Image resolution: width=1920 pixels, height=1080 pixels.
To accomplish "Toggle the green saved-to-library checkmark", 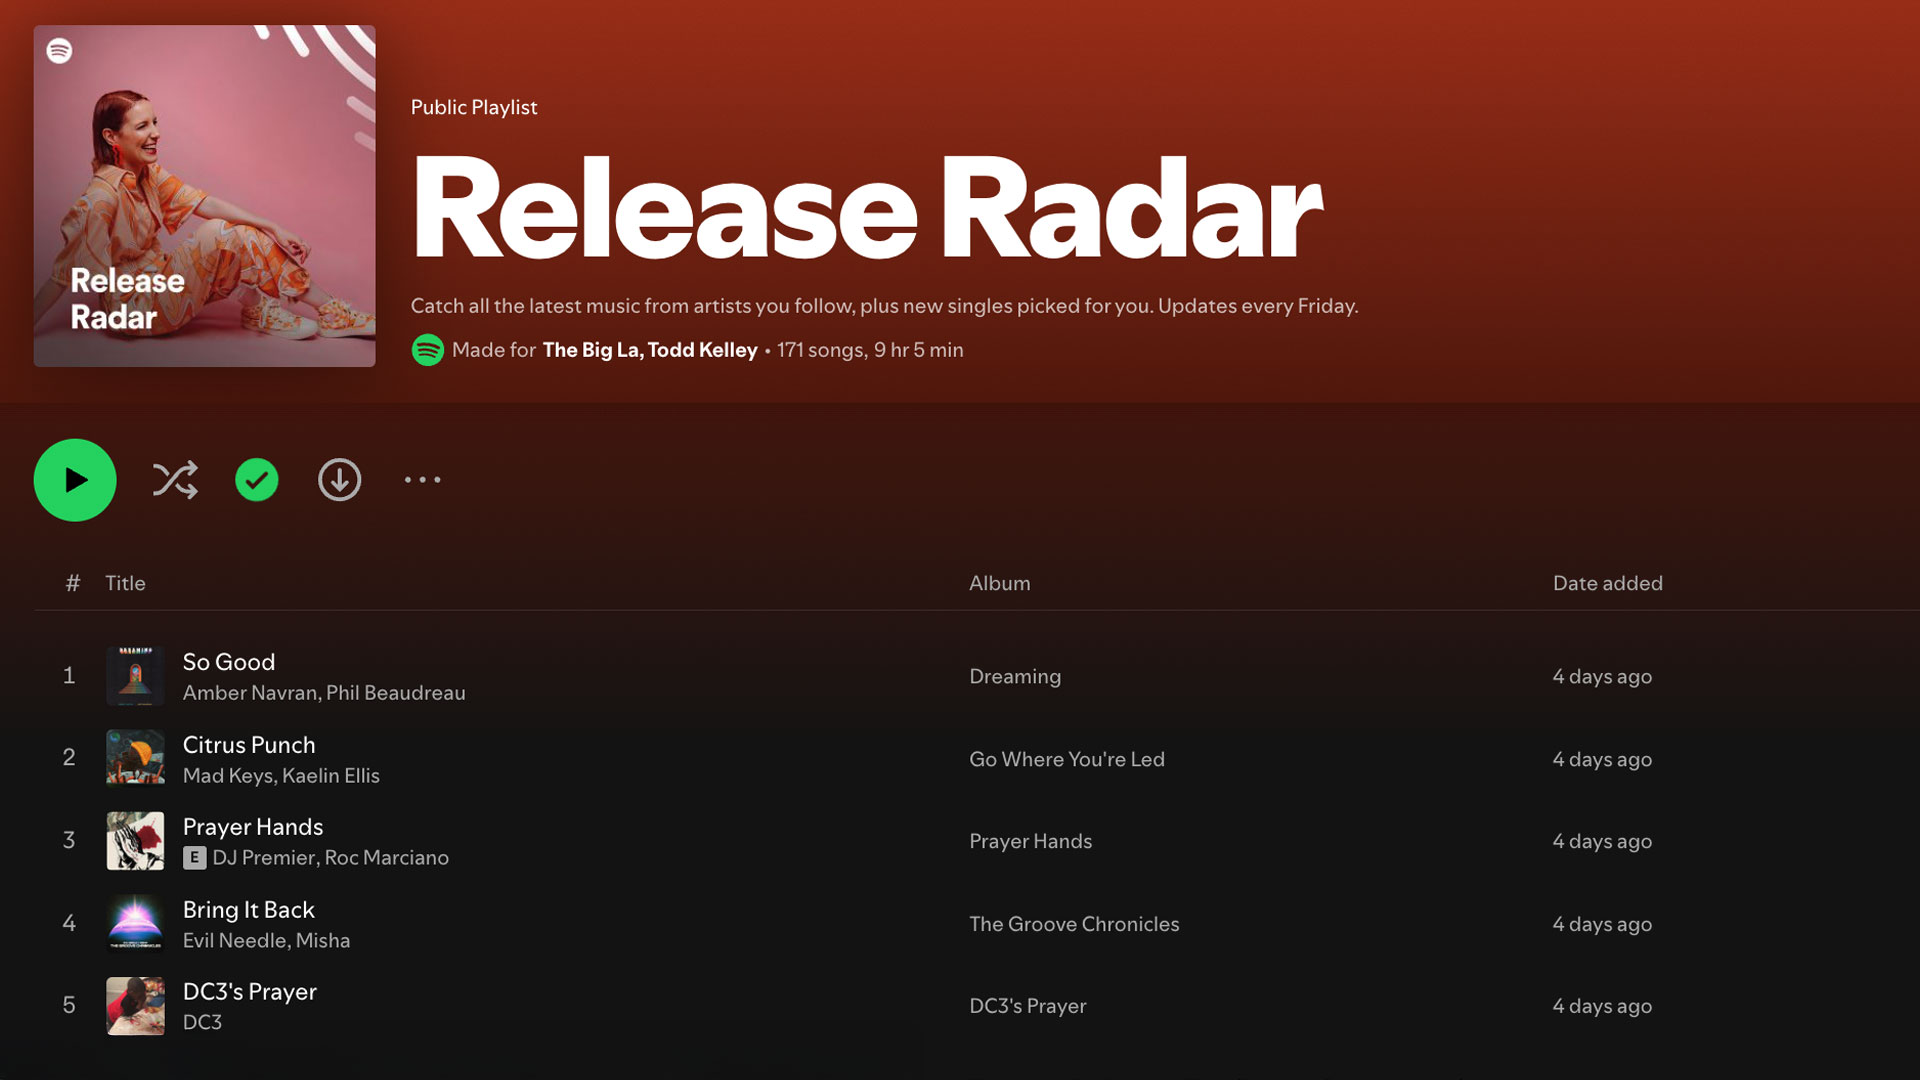I will [257, 480].
